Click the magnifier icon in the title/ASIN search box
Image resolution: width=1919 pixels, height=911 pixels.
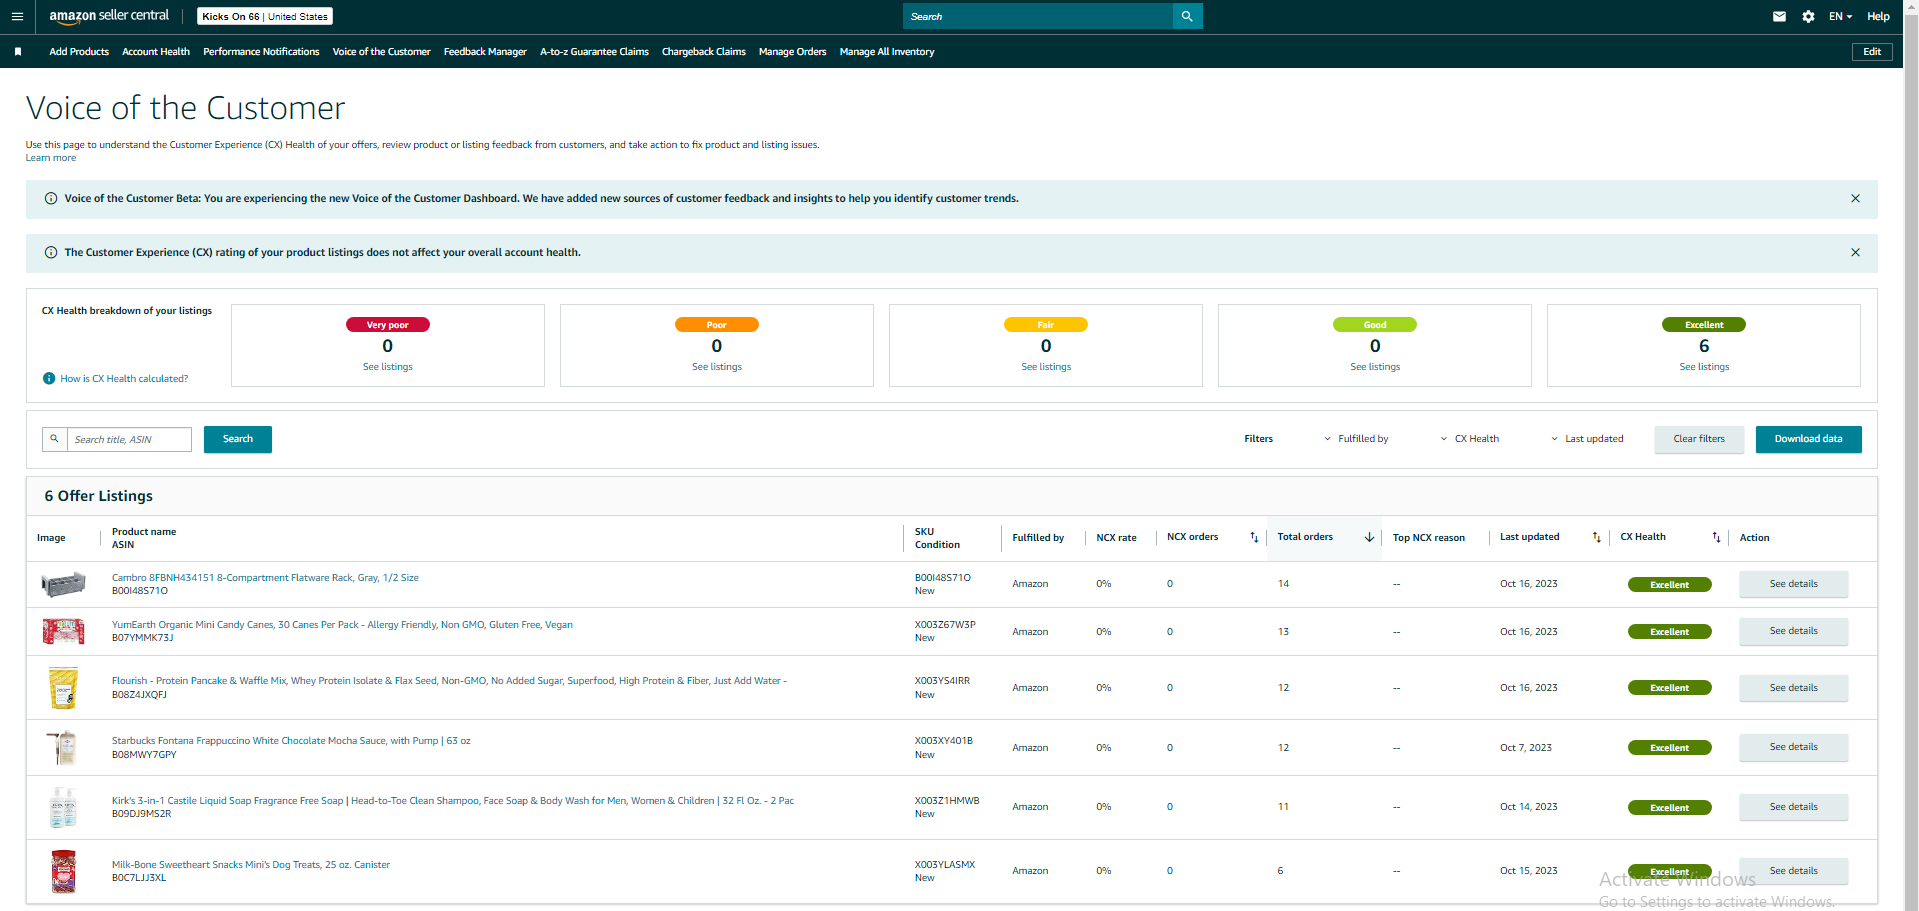tap(54, 439)
